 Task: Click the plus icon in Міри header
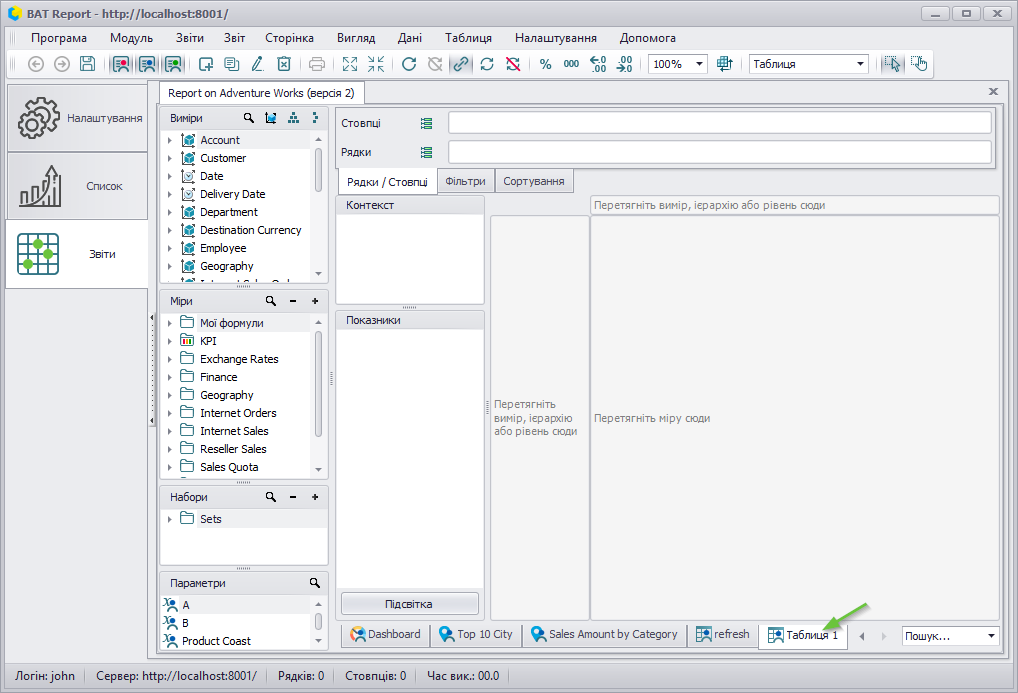click(x=315, y=301)
